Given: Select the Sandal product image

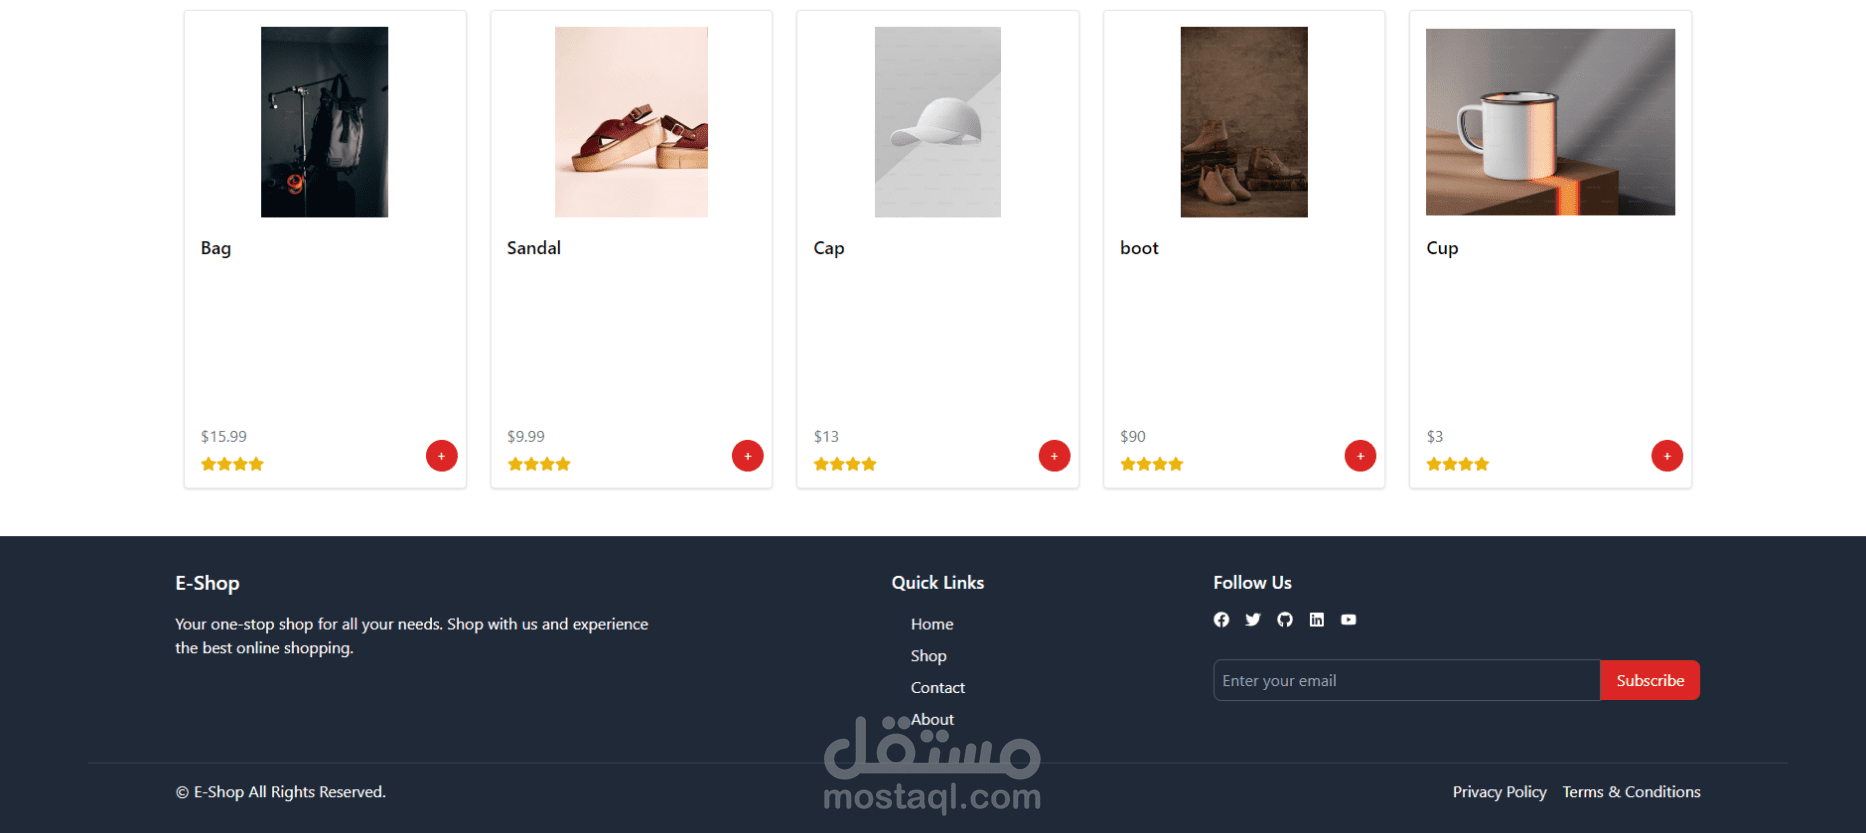Looking at the screenshot, I should [631, 122].
